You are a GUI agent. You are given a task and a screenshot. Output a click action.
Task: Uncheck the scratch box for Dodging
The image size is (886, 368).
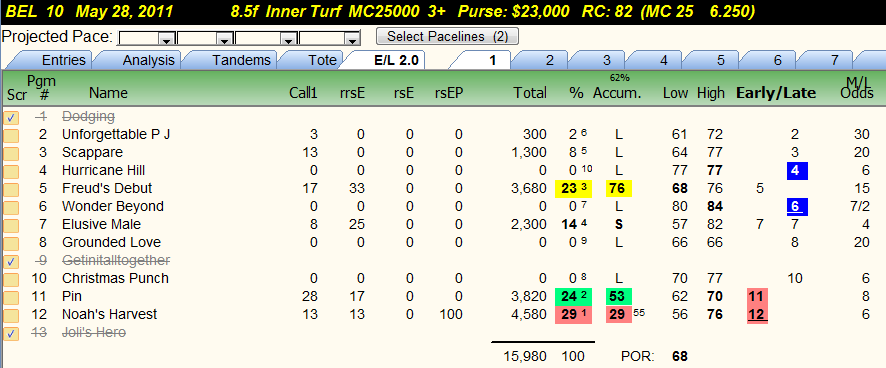point(11,118)
